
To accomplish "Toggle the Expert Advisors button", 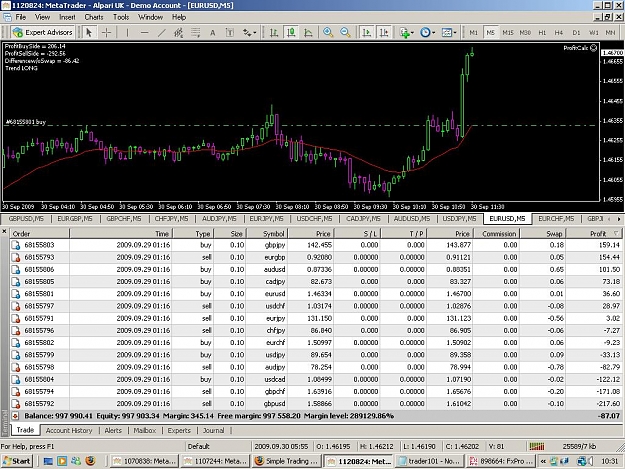I will [x=42, y=32].
